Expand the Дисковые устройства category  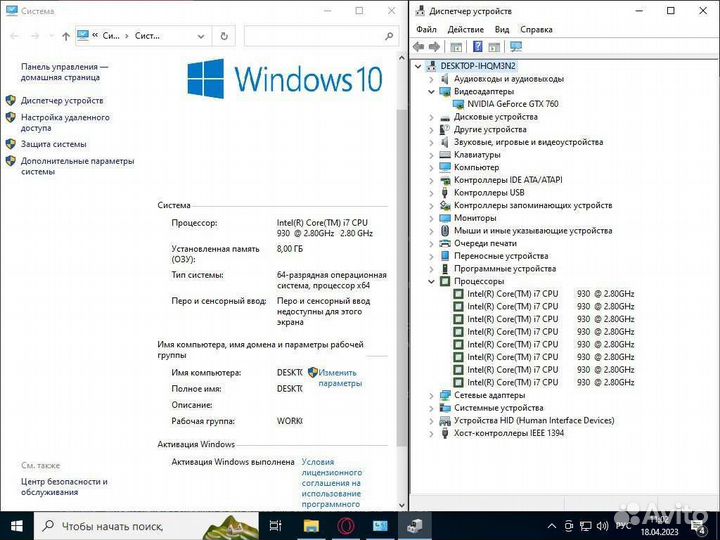pos(432,117)
